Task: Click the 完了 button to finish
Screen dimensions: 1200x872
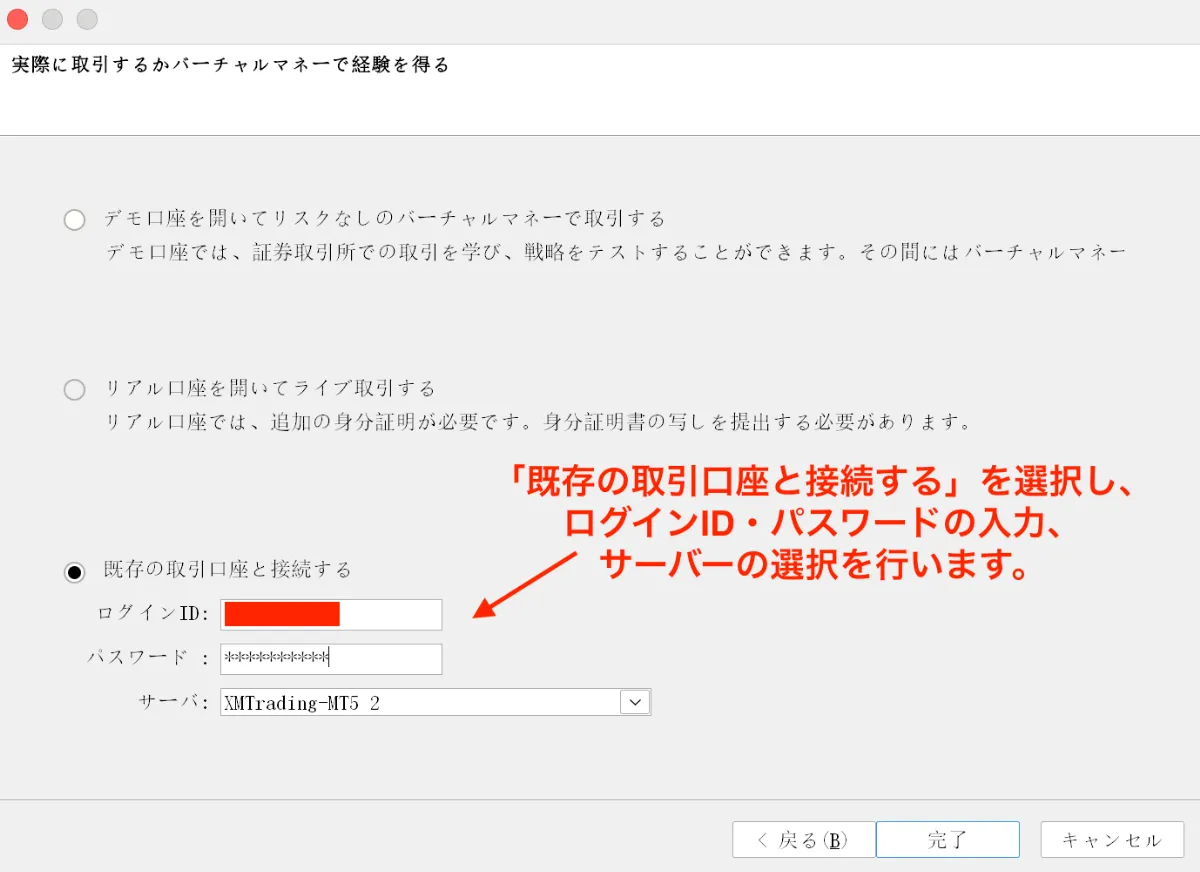Action: pyautogui.click(x=947, y=839)
